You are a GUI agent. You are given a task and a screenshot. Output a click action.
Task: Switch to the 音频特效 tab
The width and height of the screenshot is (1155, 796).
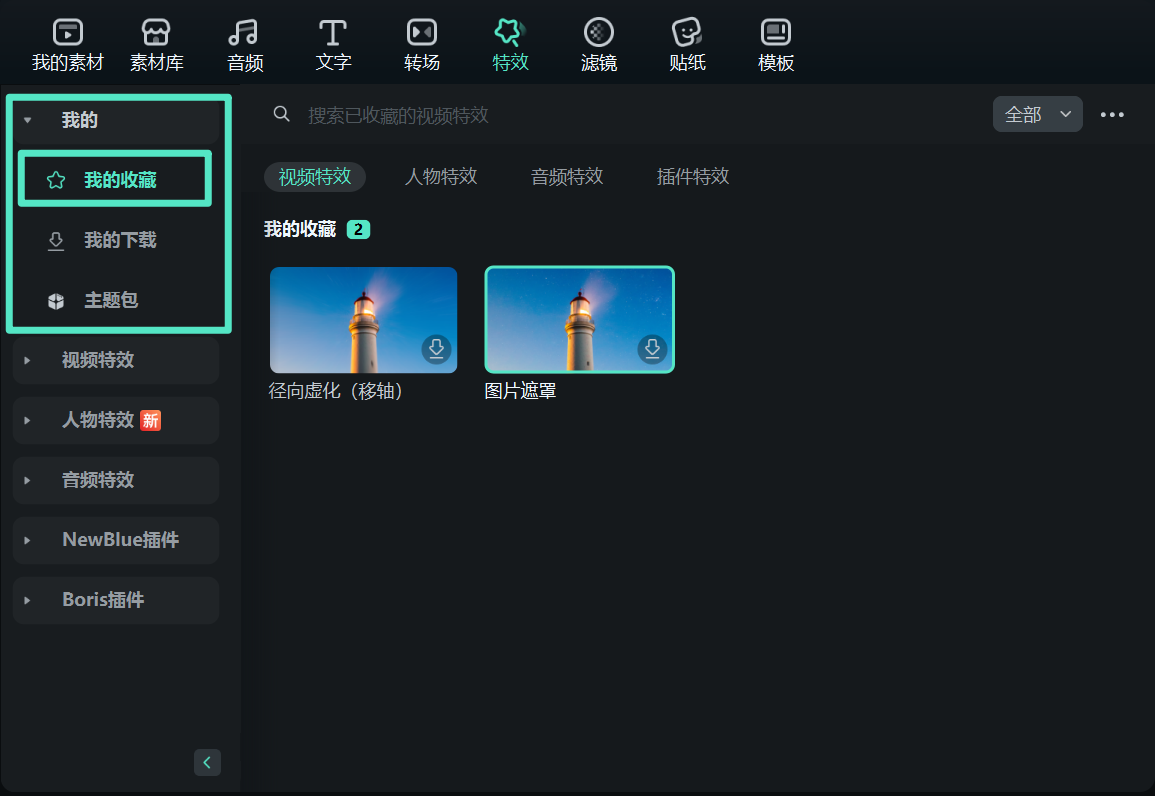(x=567, y=177)
